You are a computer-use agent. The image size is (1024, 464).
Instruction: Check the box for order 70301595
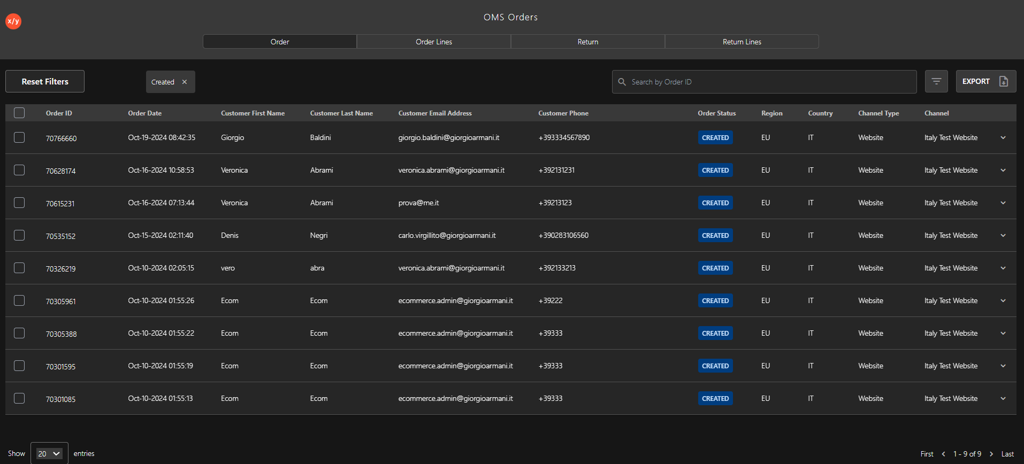(19, 366)
